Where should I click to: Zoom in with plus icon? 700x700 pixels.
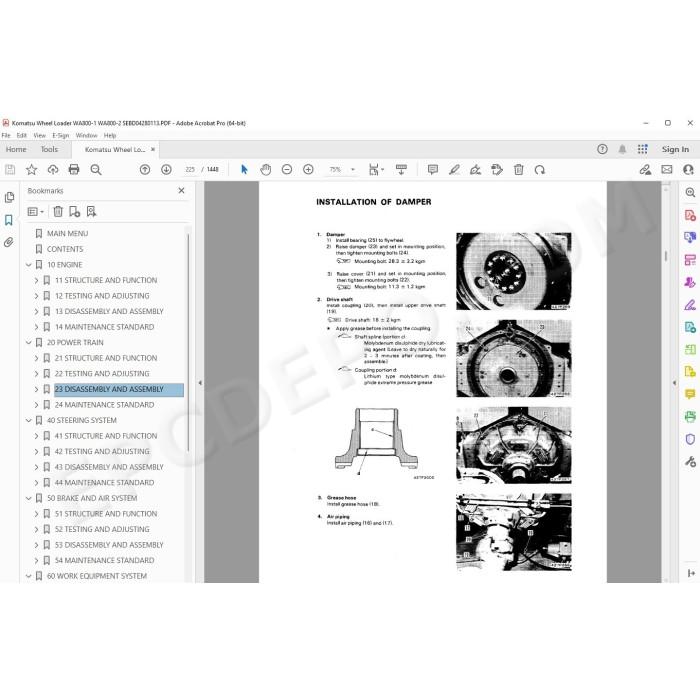pyautogui.click(x=308, y=170)
